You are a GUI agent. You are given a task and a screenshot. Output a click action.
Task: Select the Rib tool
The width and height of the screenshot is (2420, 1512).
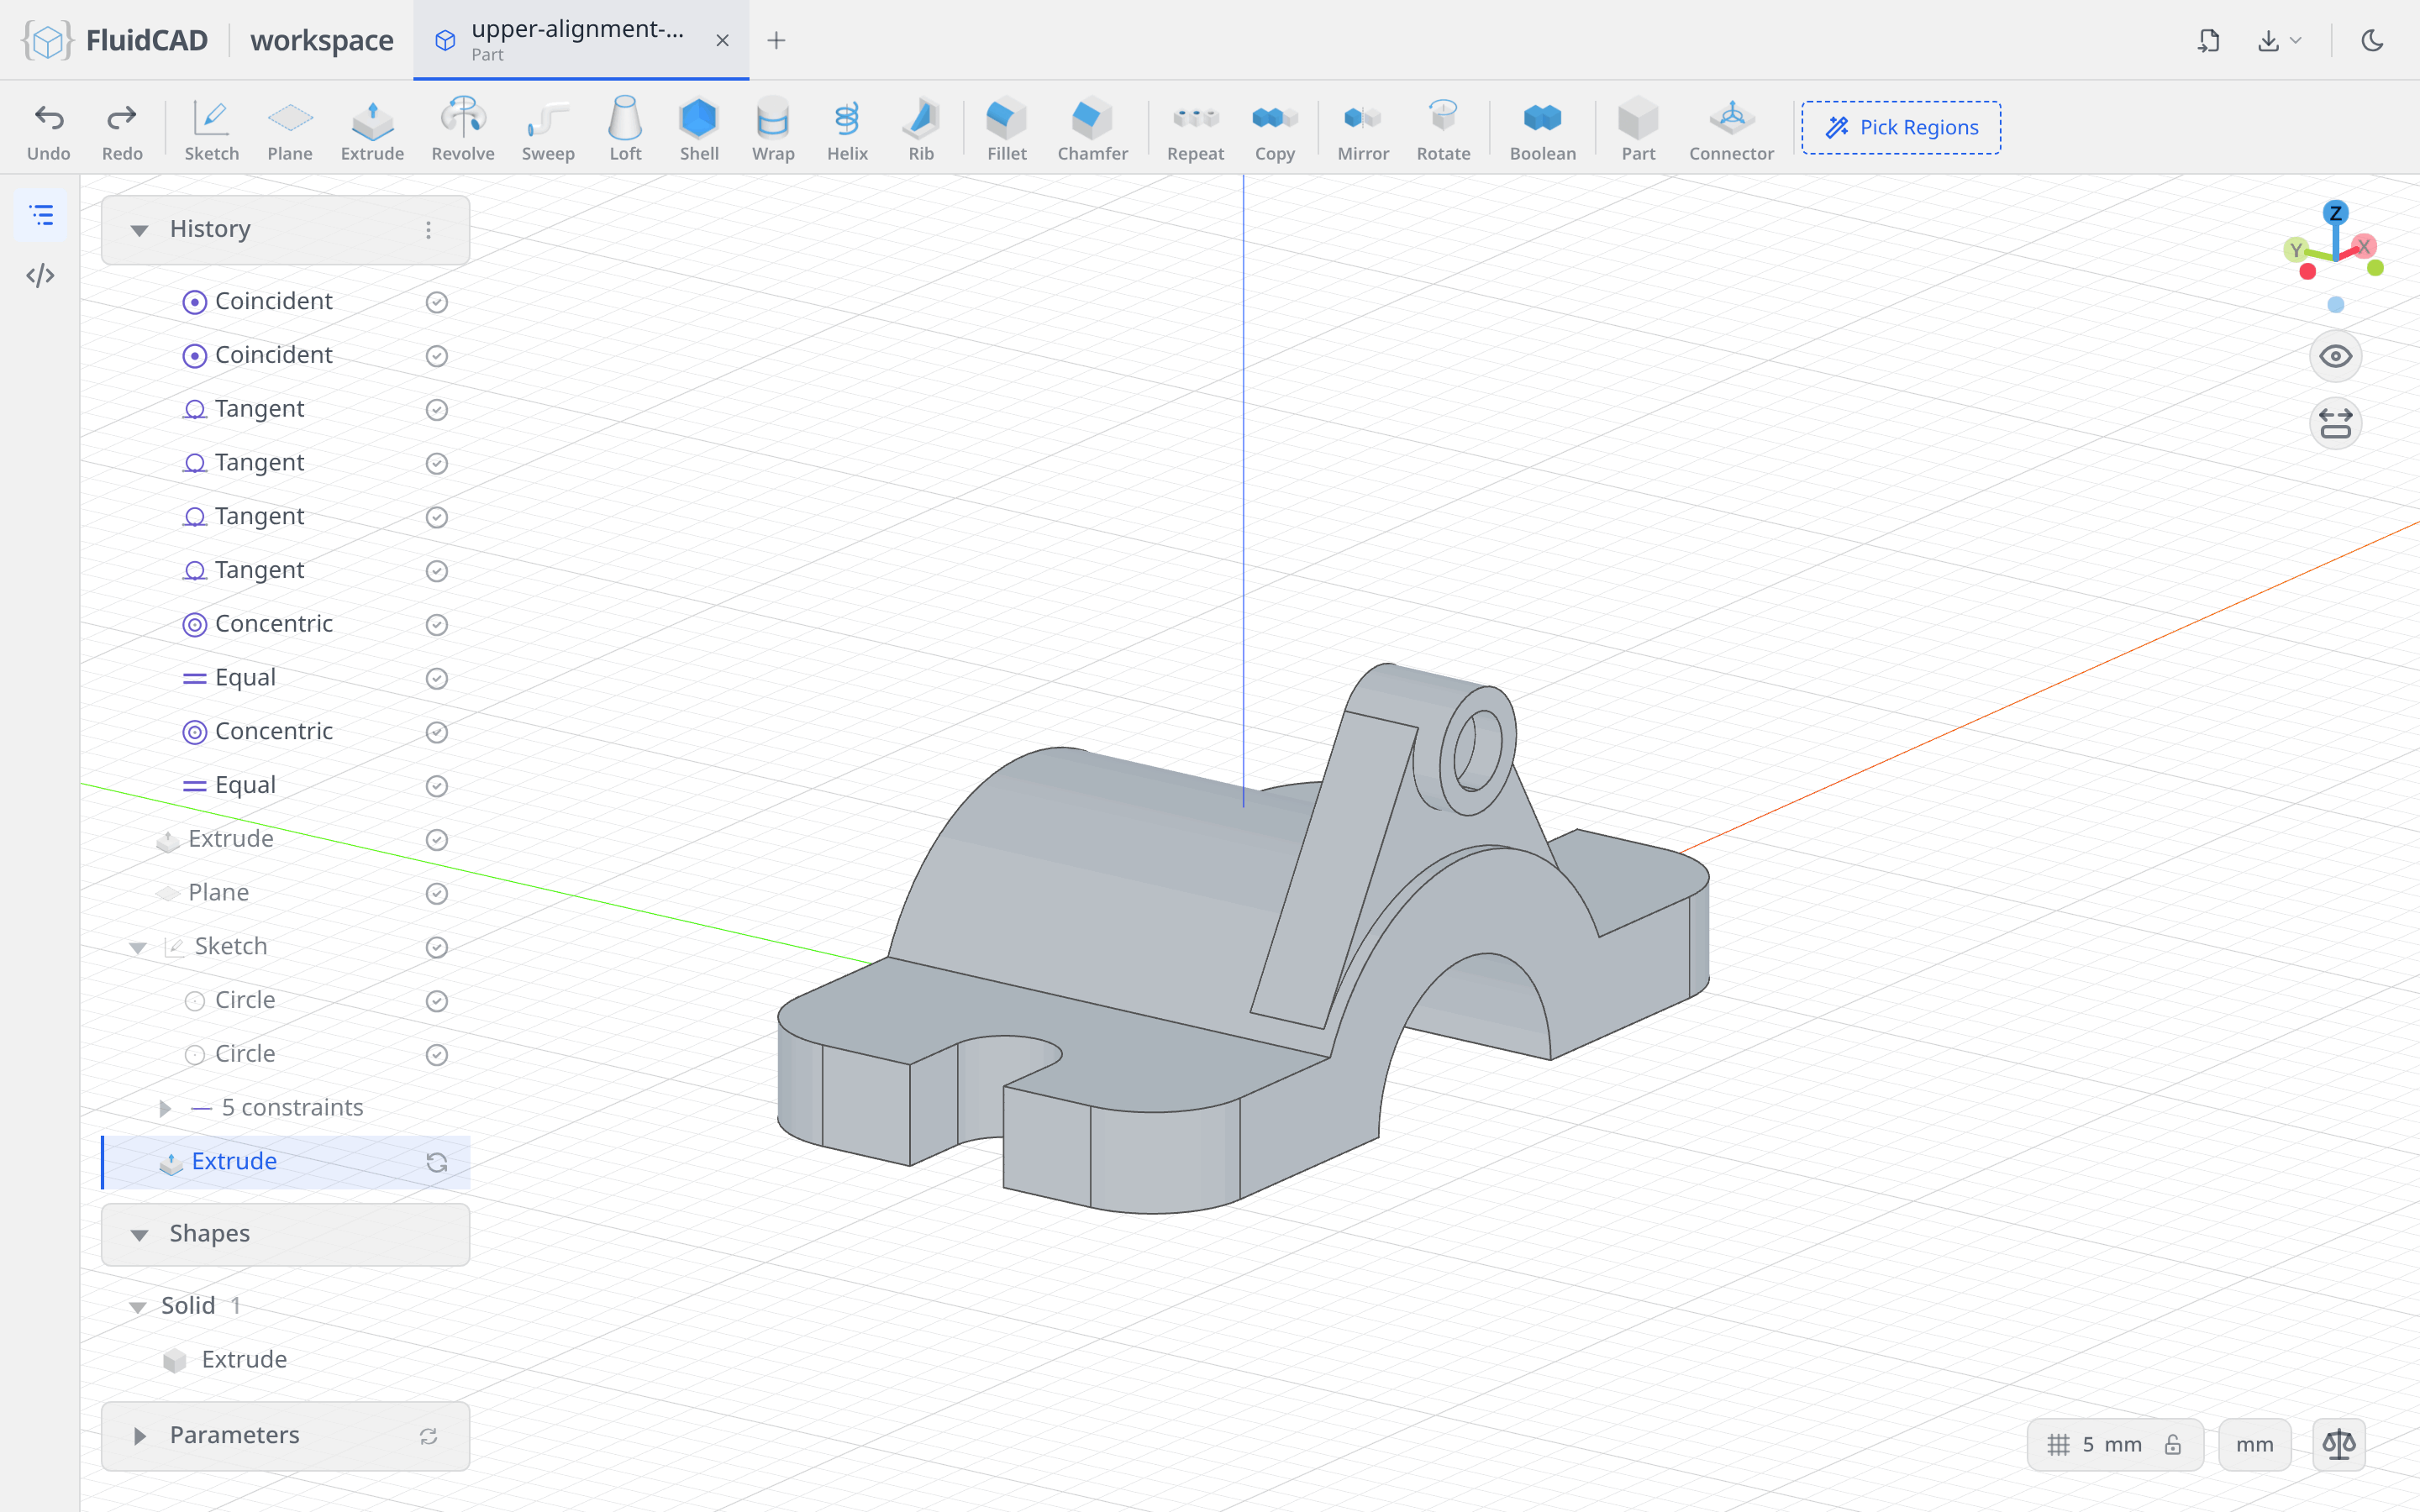[x=920, y=129]
